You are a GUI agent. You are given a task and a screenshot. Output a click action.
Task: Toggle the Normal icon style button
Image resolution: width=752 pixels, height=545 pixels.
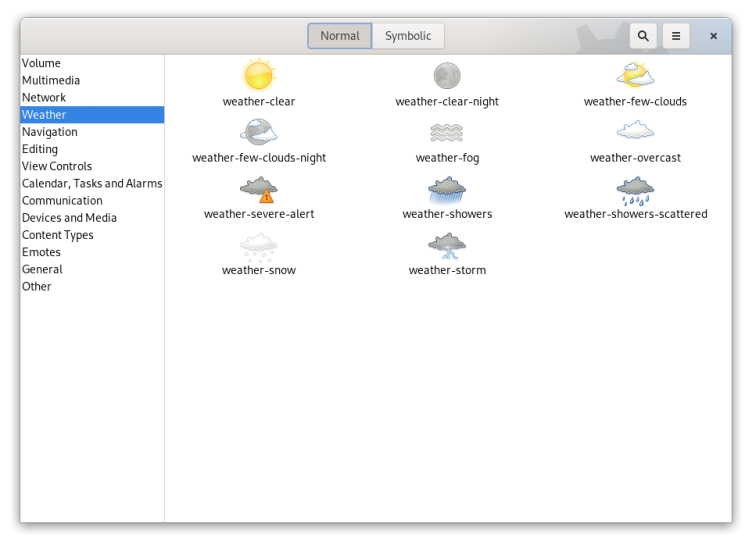340,36
